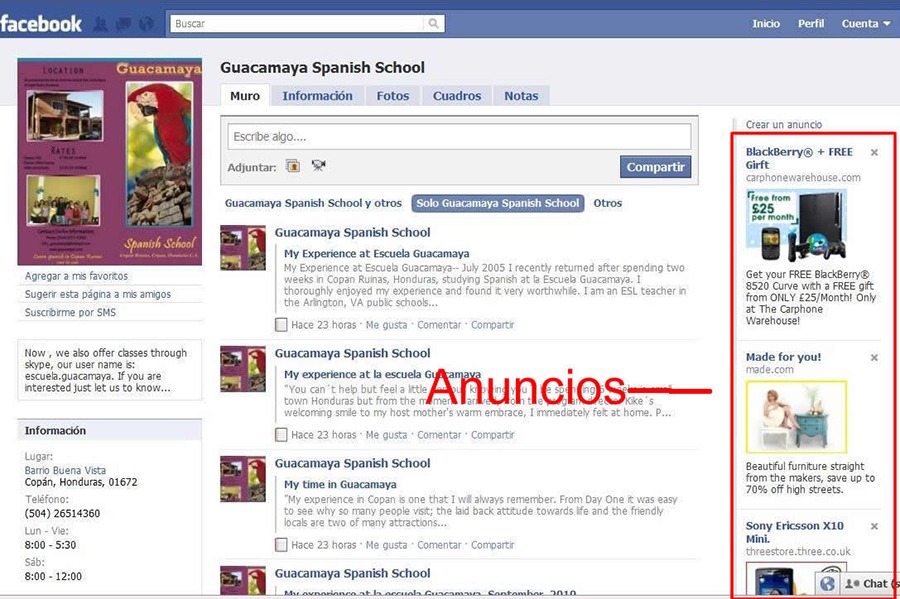
Task: Open the Notas tab
Action: pos(521,96)
